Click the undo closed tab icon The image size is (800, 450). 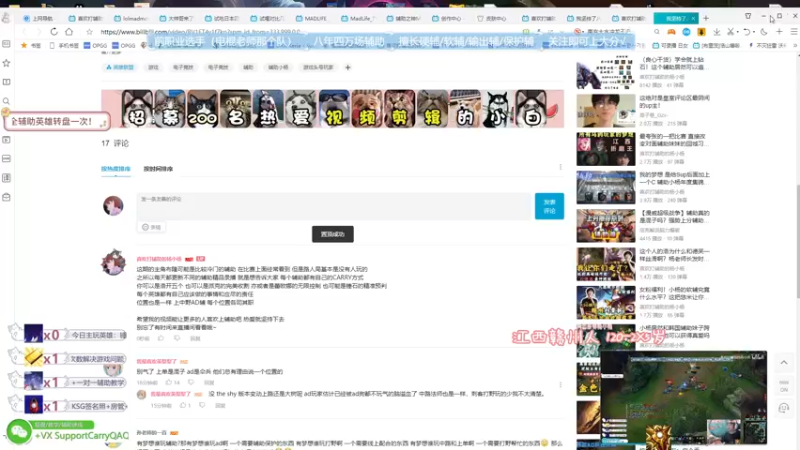click(746, 32)
